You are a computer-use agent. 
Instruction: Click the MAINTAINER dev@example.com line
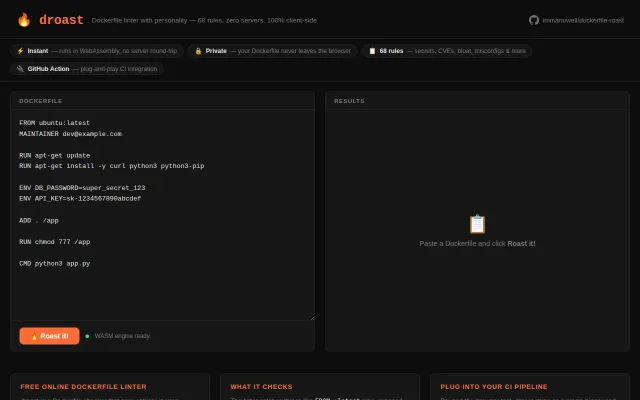click(70, 134)
